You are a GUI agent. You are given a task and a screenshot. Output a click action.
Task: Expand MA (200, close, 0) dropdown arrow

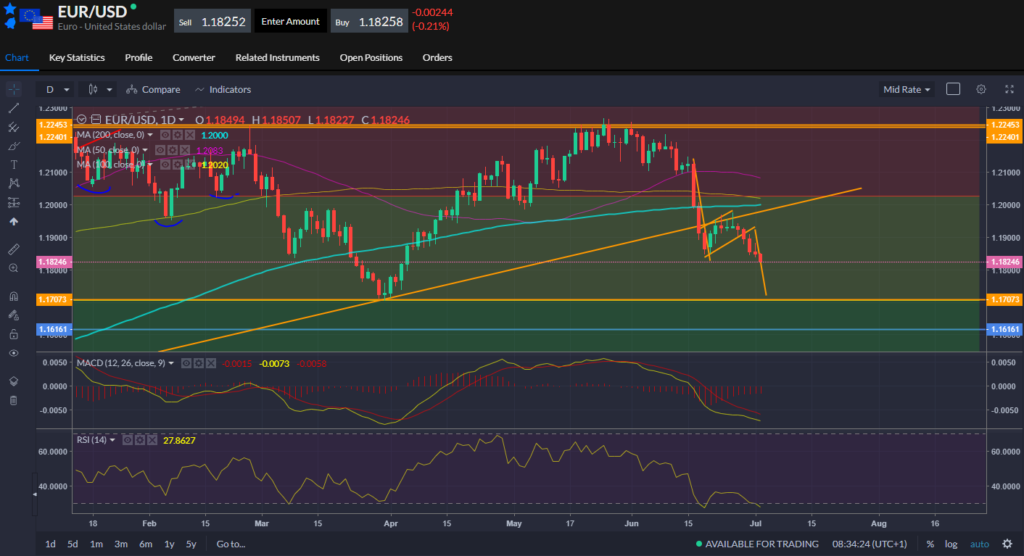click(150, 135)
